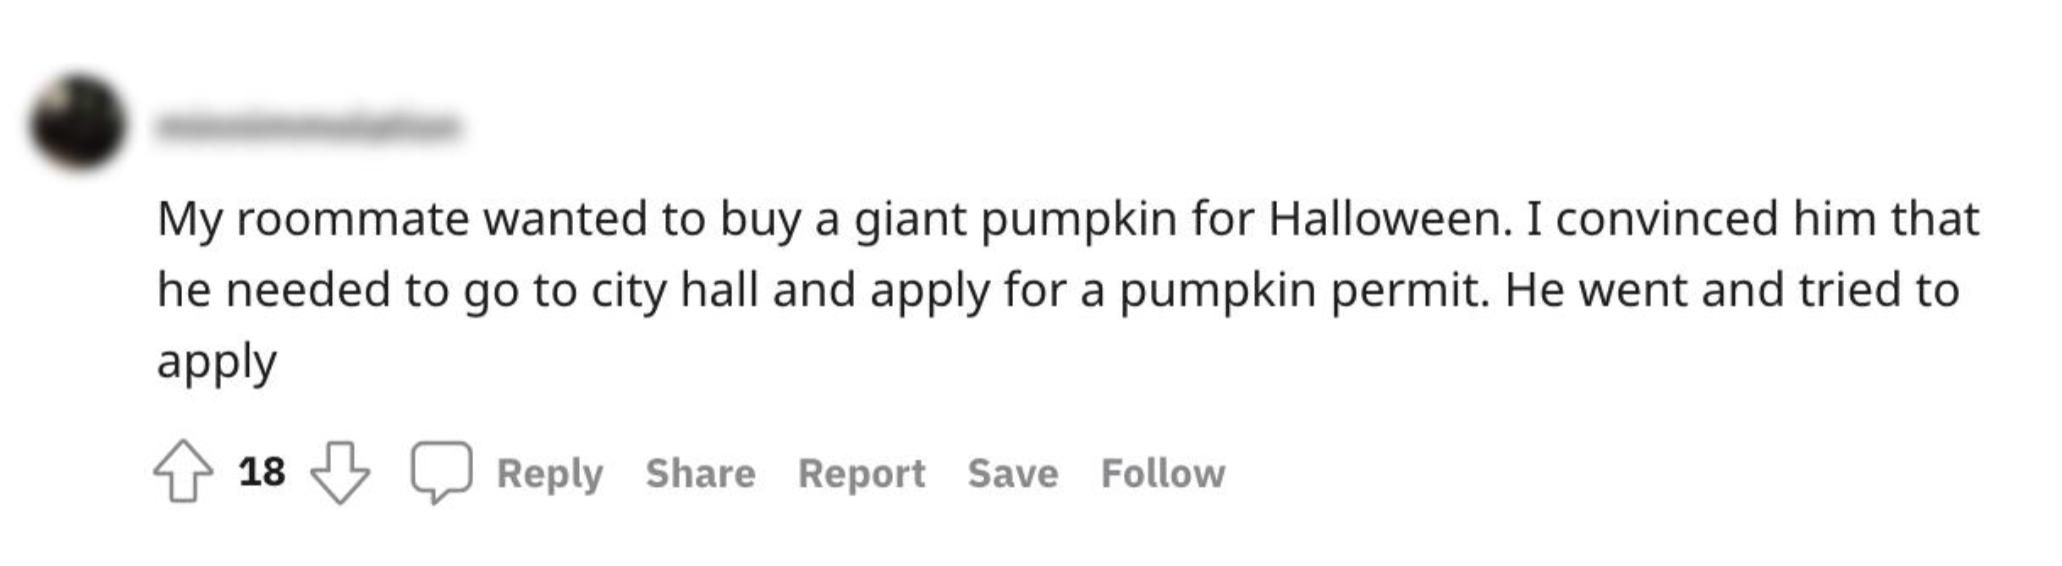
Task: Click the vote score of 18
Action: pyautogui.click(x=262, y=472)
